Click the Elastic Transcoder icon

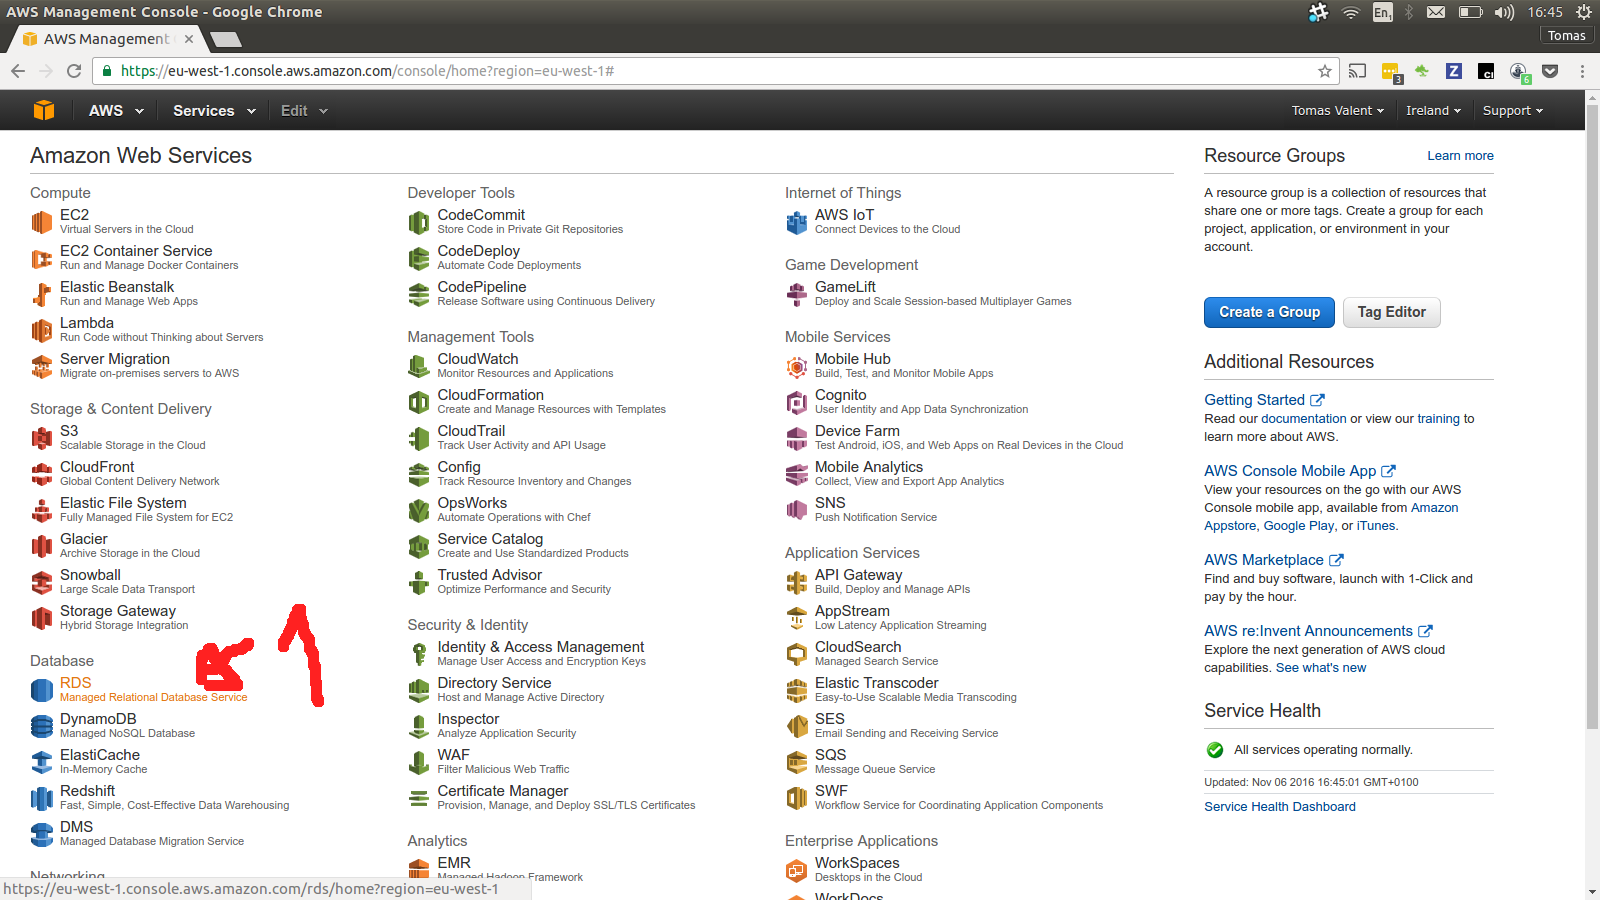coord(797,690)
